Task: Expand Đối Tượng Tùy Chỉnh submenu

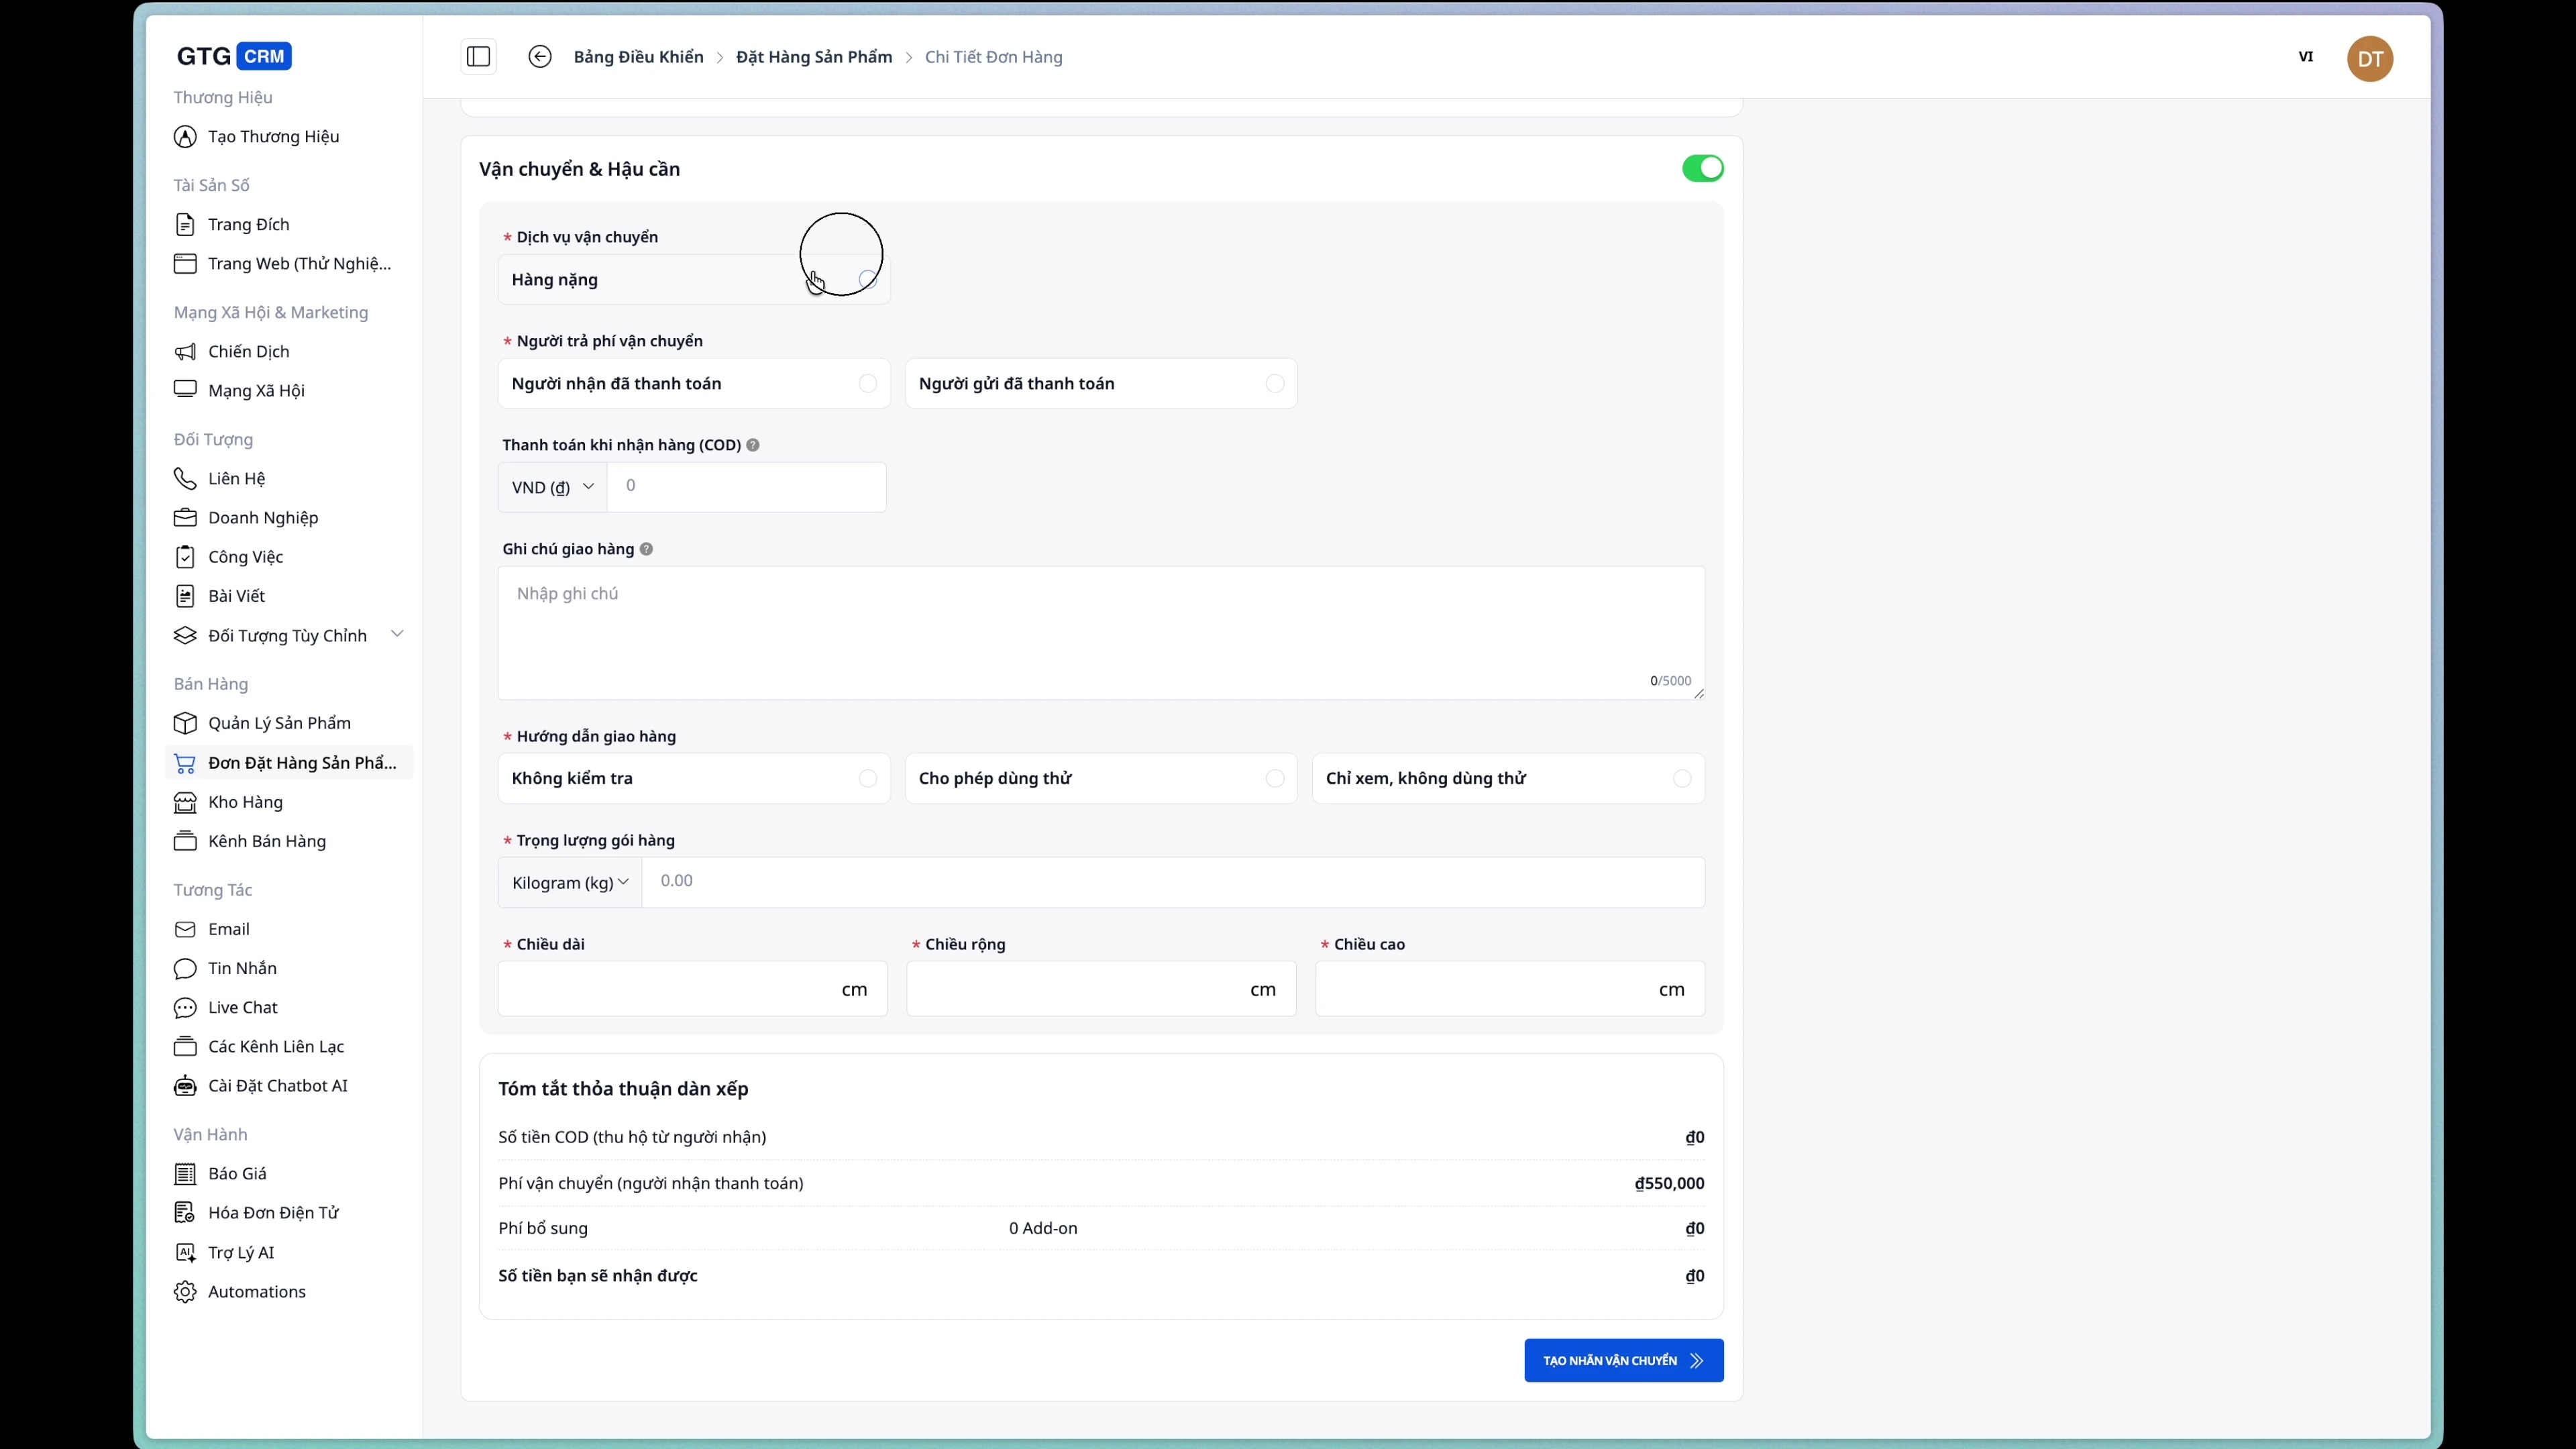Action: coord(397,634)
